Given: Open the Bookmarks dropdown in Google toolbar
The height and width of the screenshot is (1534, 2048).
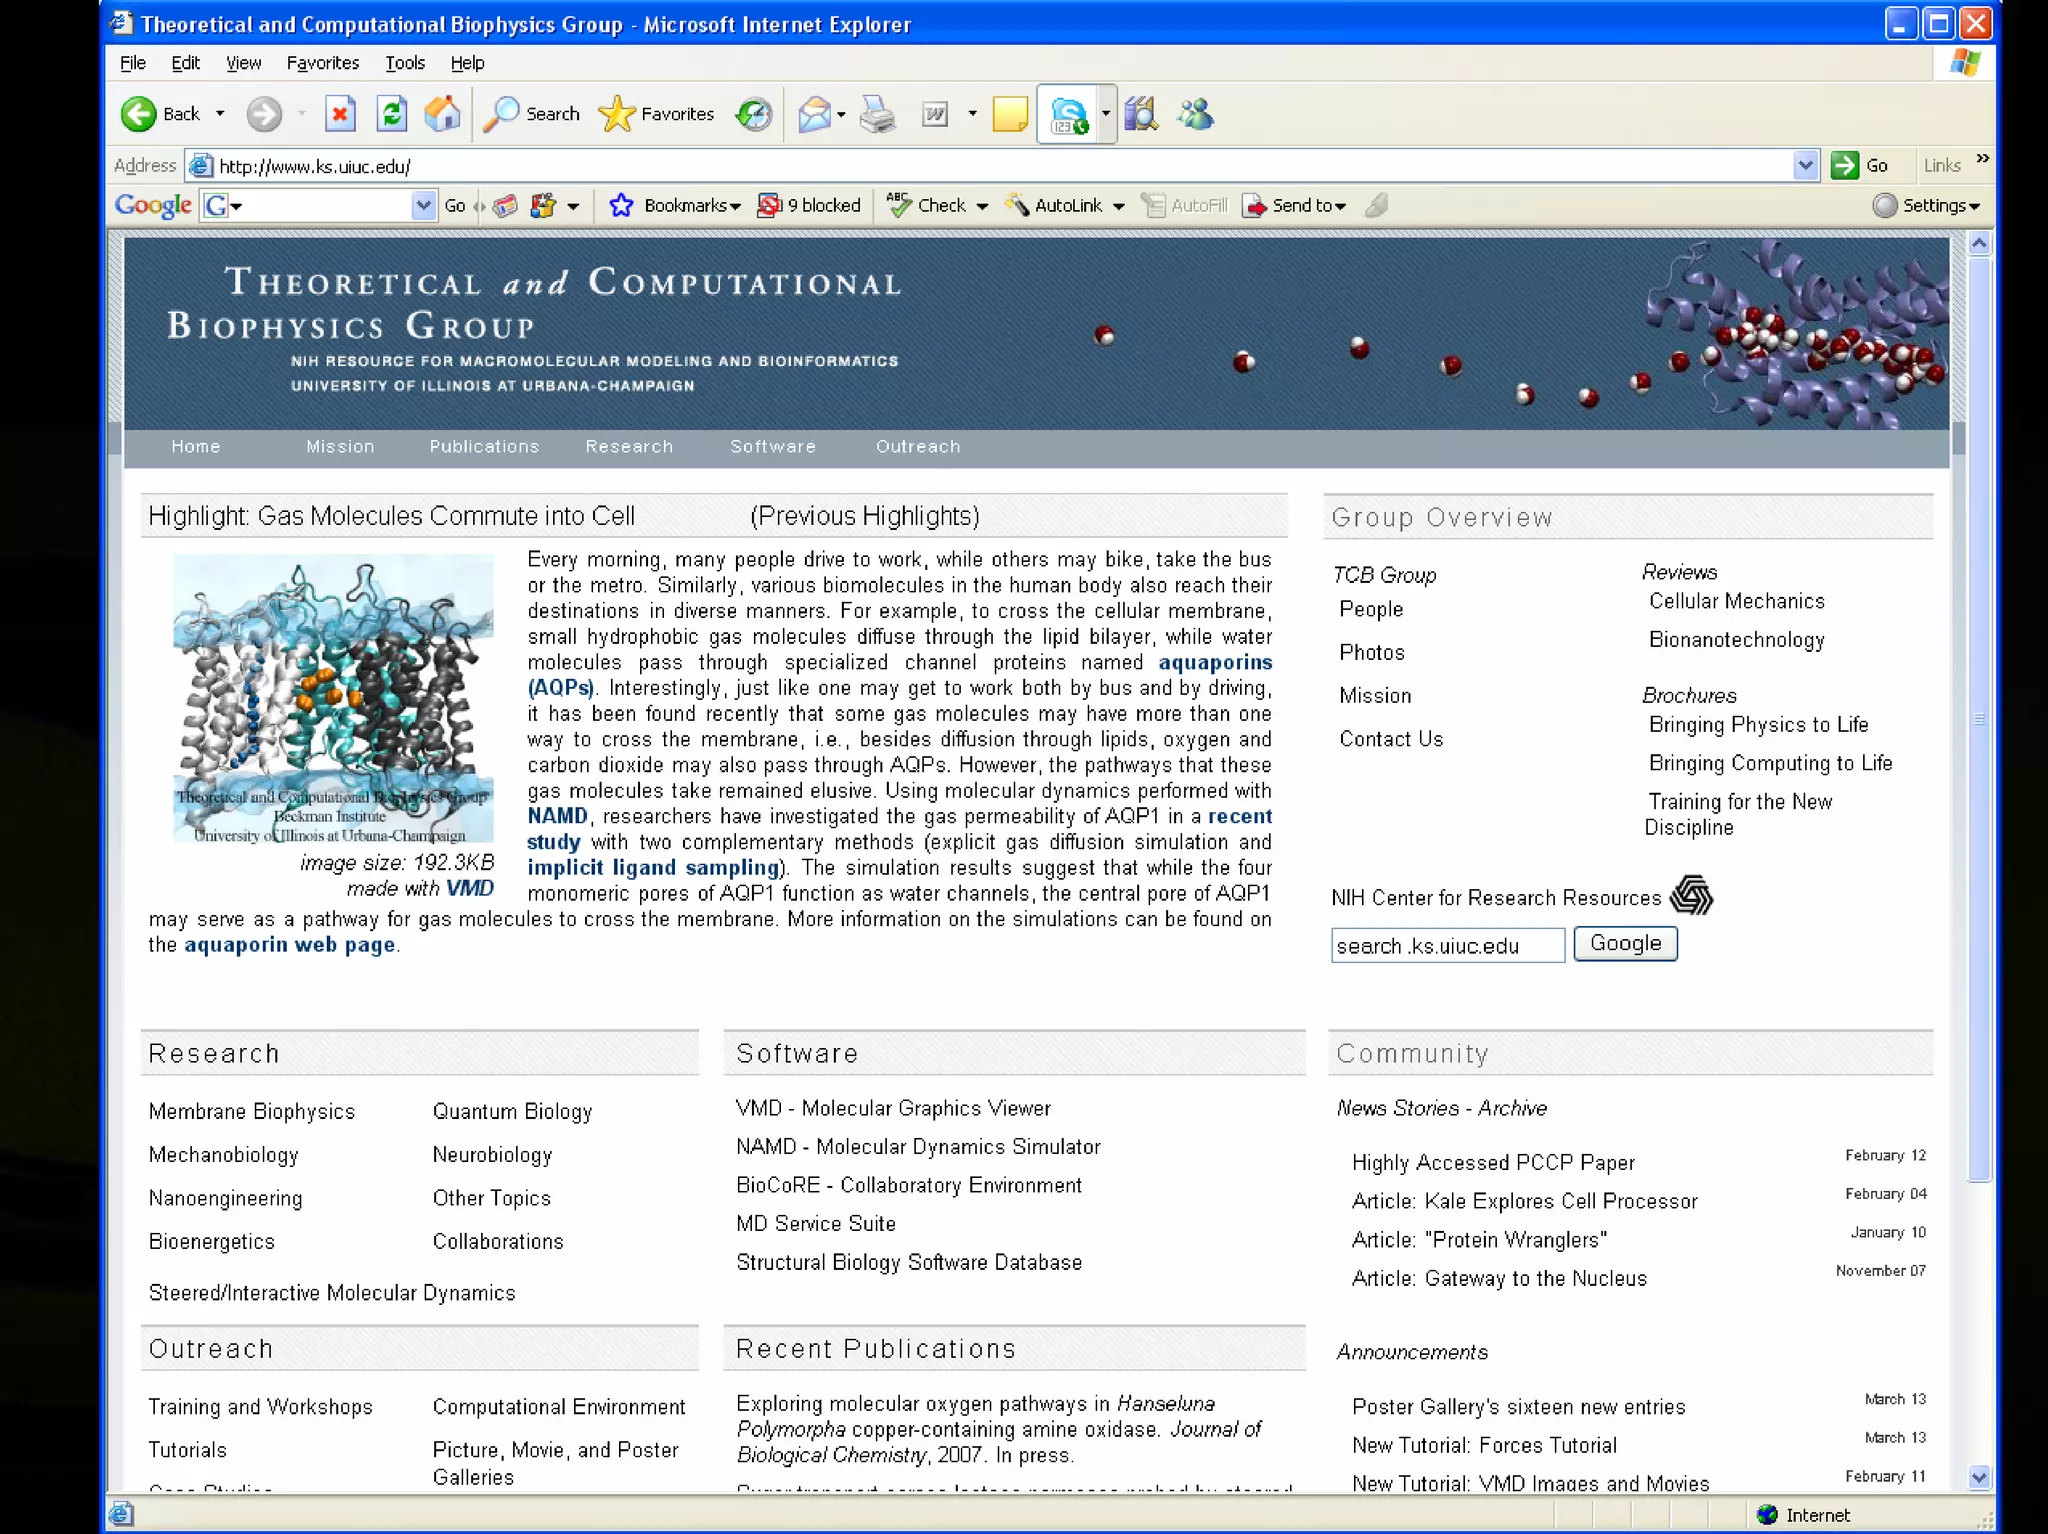Looking at the screenshot, I should (691, 205).
